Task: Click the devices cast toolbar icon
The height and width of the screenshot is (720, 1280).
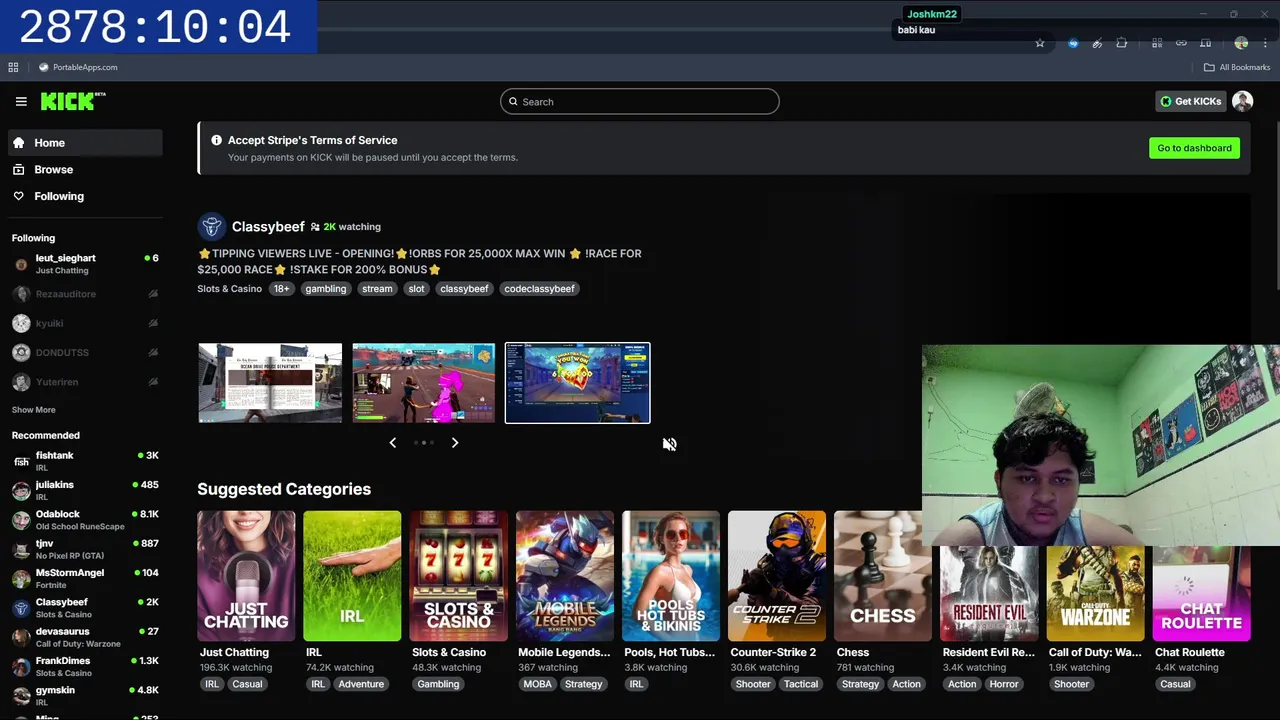Action: (x=1205, y=43)
